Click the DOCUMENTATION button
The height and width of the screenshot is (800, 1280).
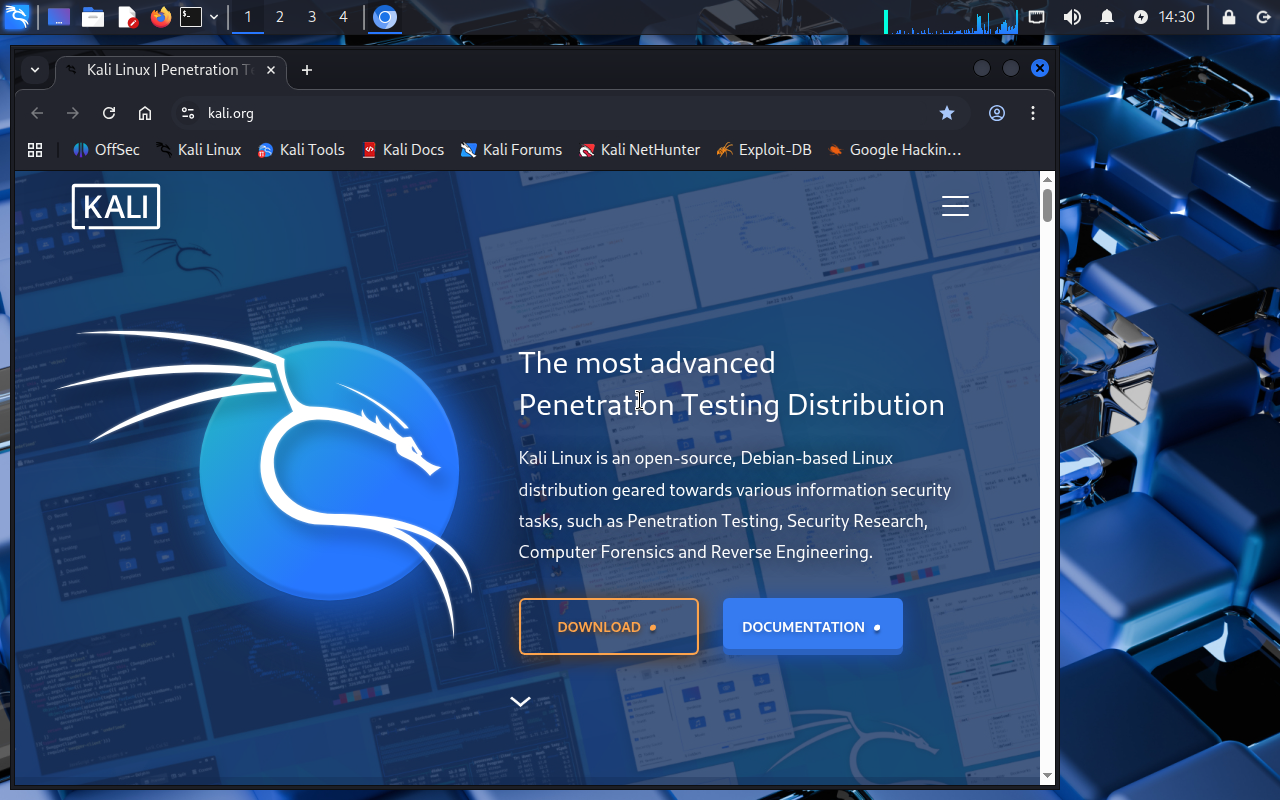(812, 627)
